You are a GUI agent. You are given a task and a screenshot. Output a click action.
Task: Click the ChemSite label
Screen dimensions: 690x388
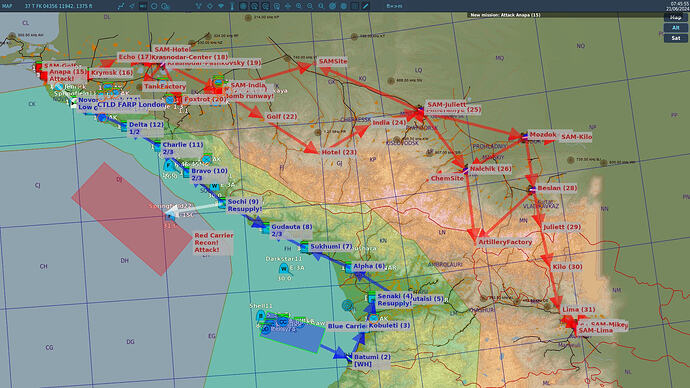(447, 179)
